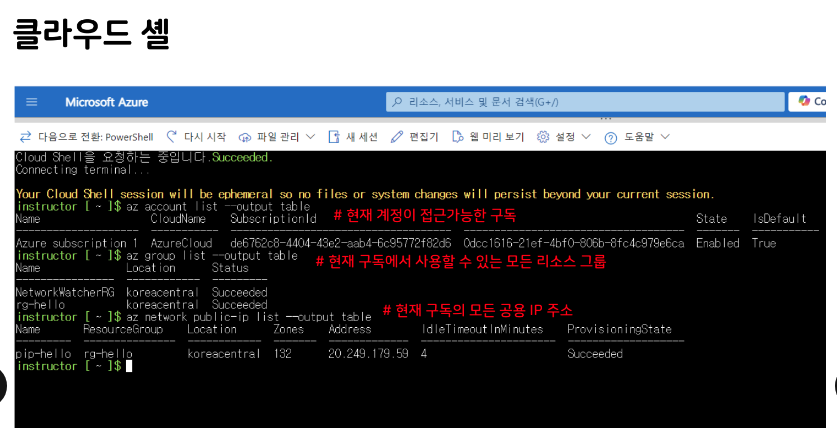Screen dimensions: 837x444
Task: Open the Copilot button
Action: click(x=807, y=101)
